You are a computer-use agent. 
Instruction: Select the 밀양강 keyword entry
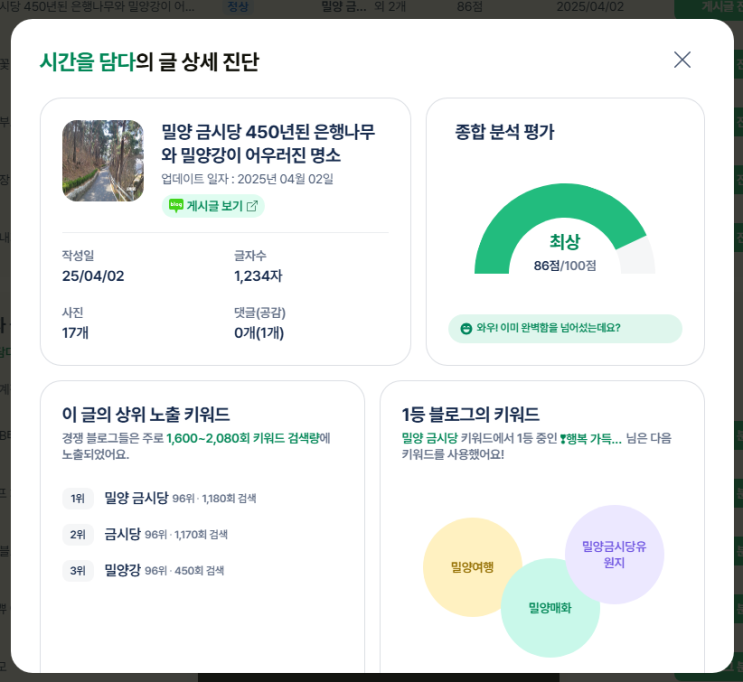coord(124,570)
